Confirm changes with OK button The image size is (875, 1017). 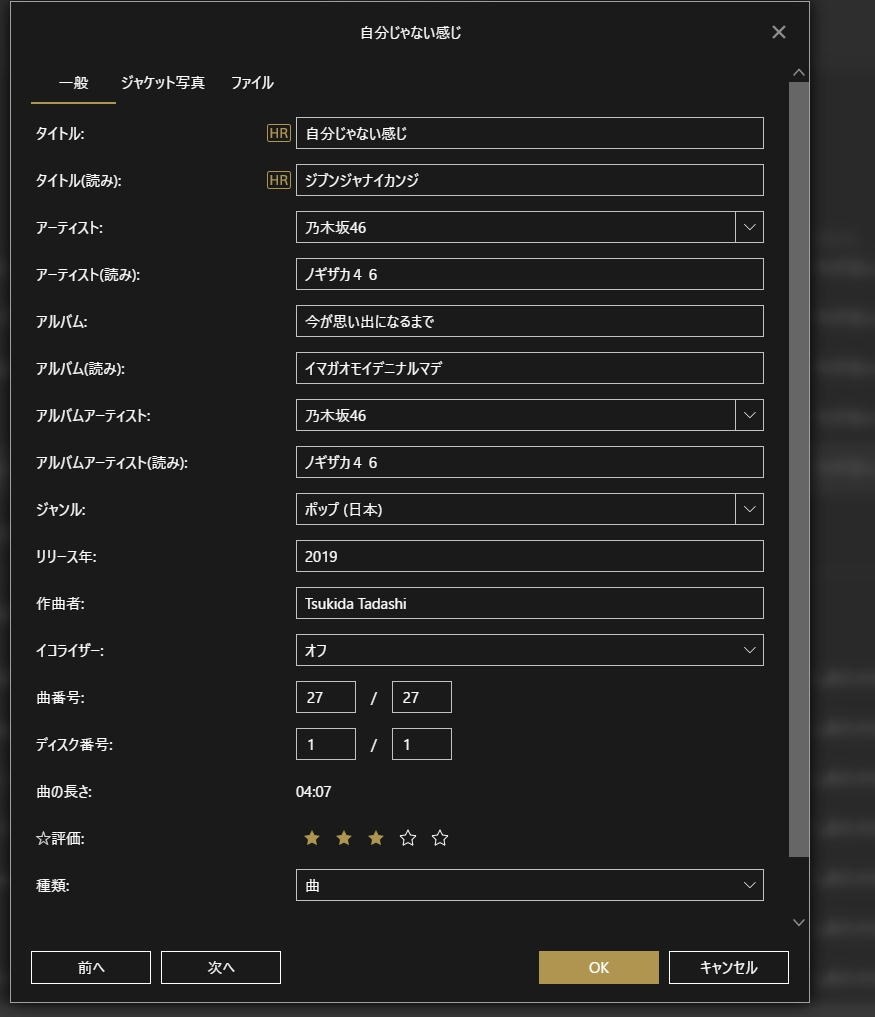coord(599,967)
